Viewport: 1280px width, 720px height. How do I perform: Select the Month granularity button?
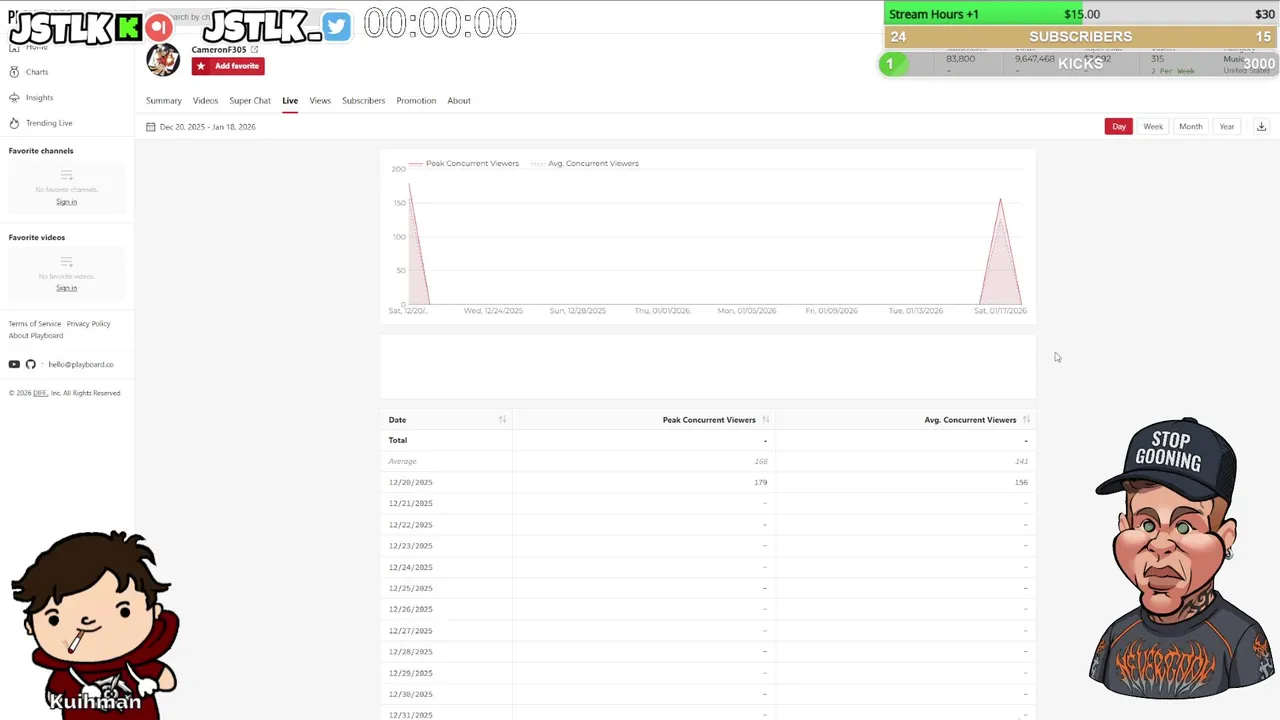1190,126
